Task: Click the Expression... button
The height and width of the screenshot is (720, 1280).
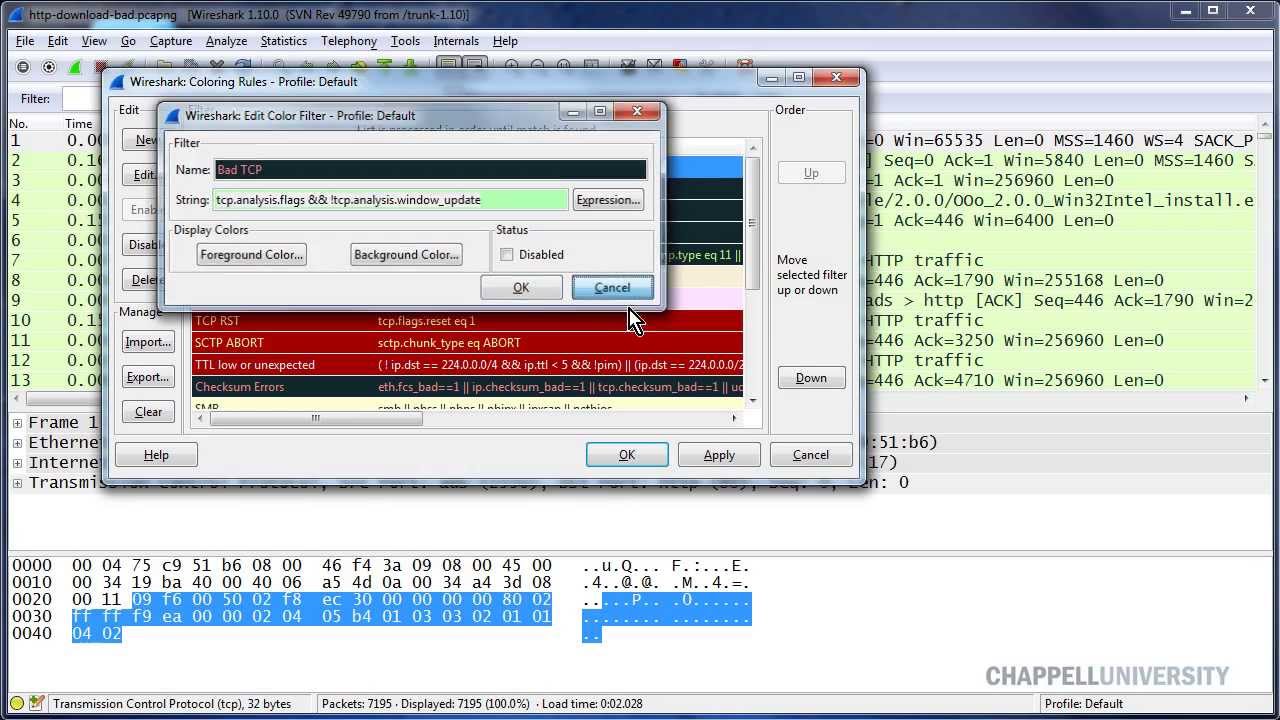Action: (x=608, y=200)
